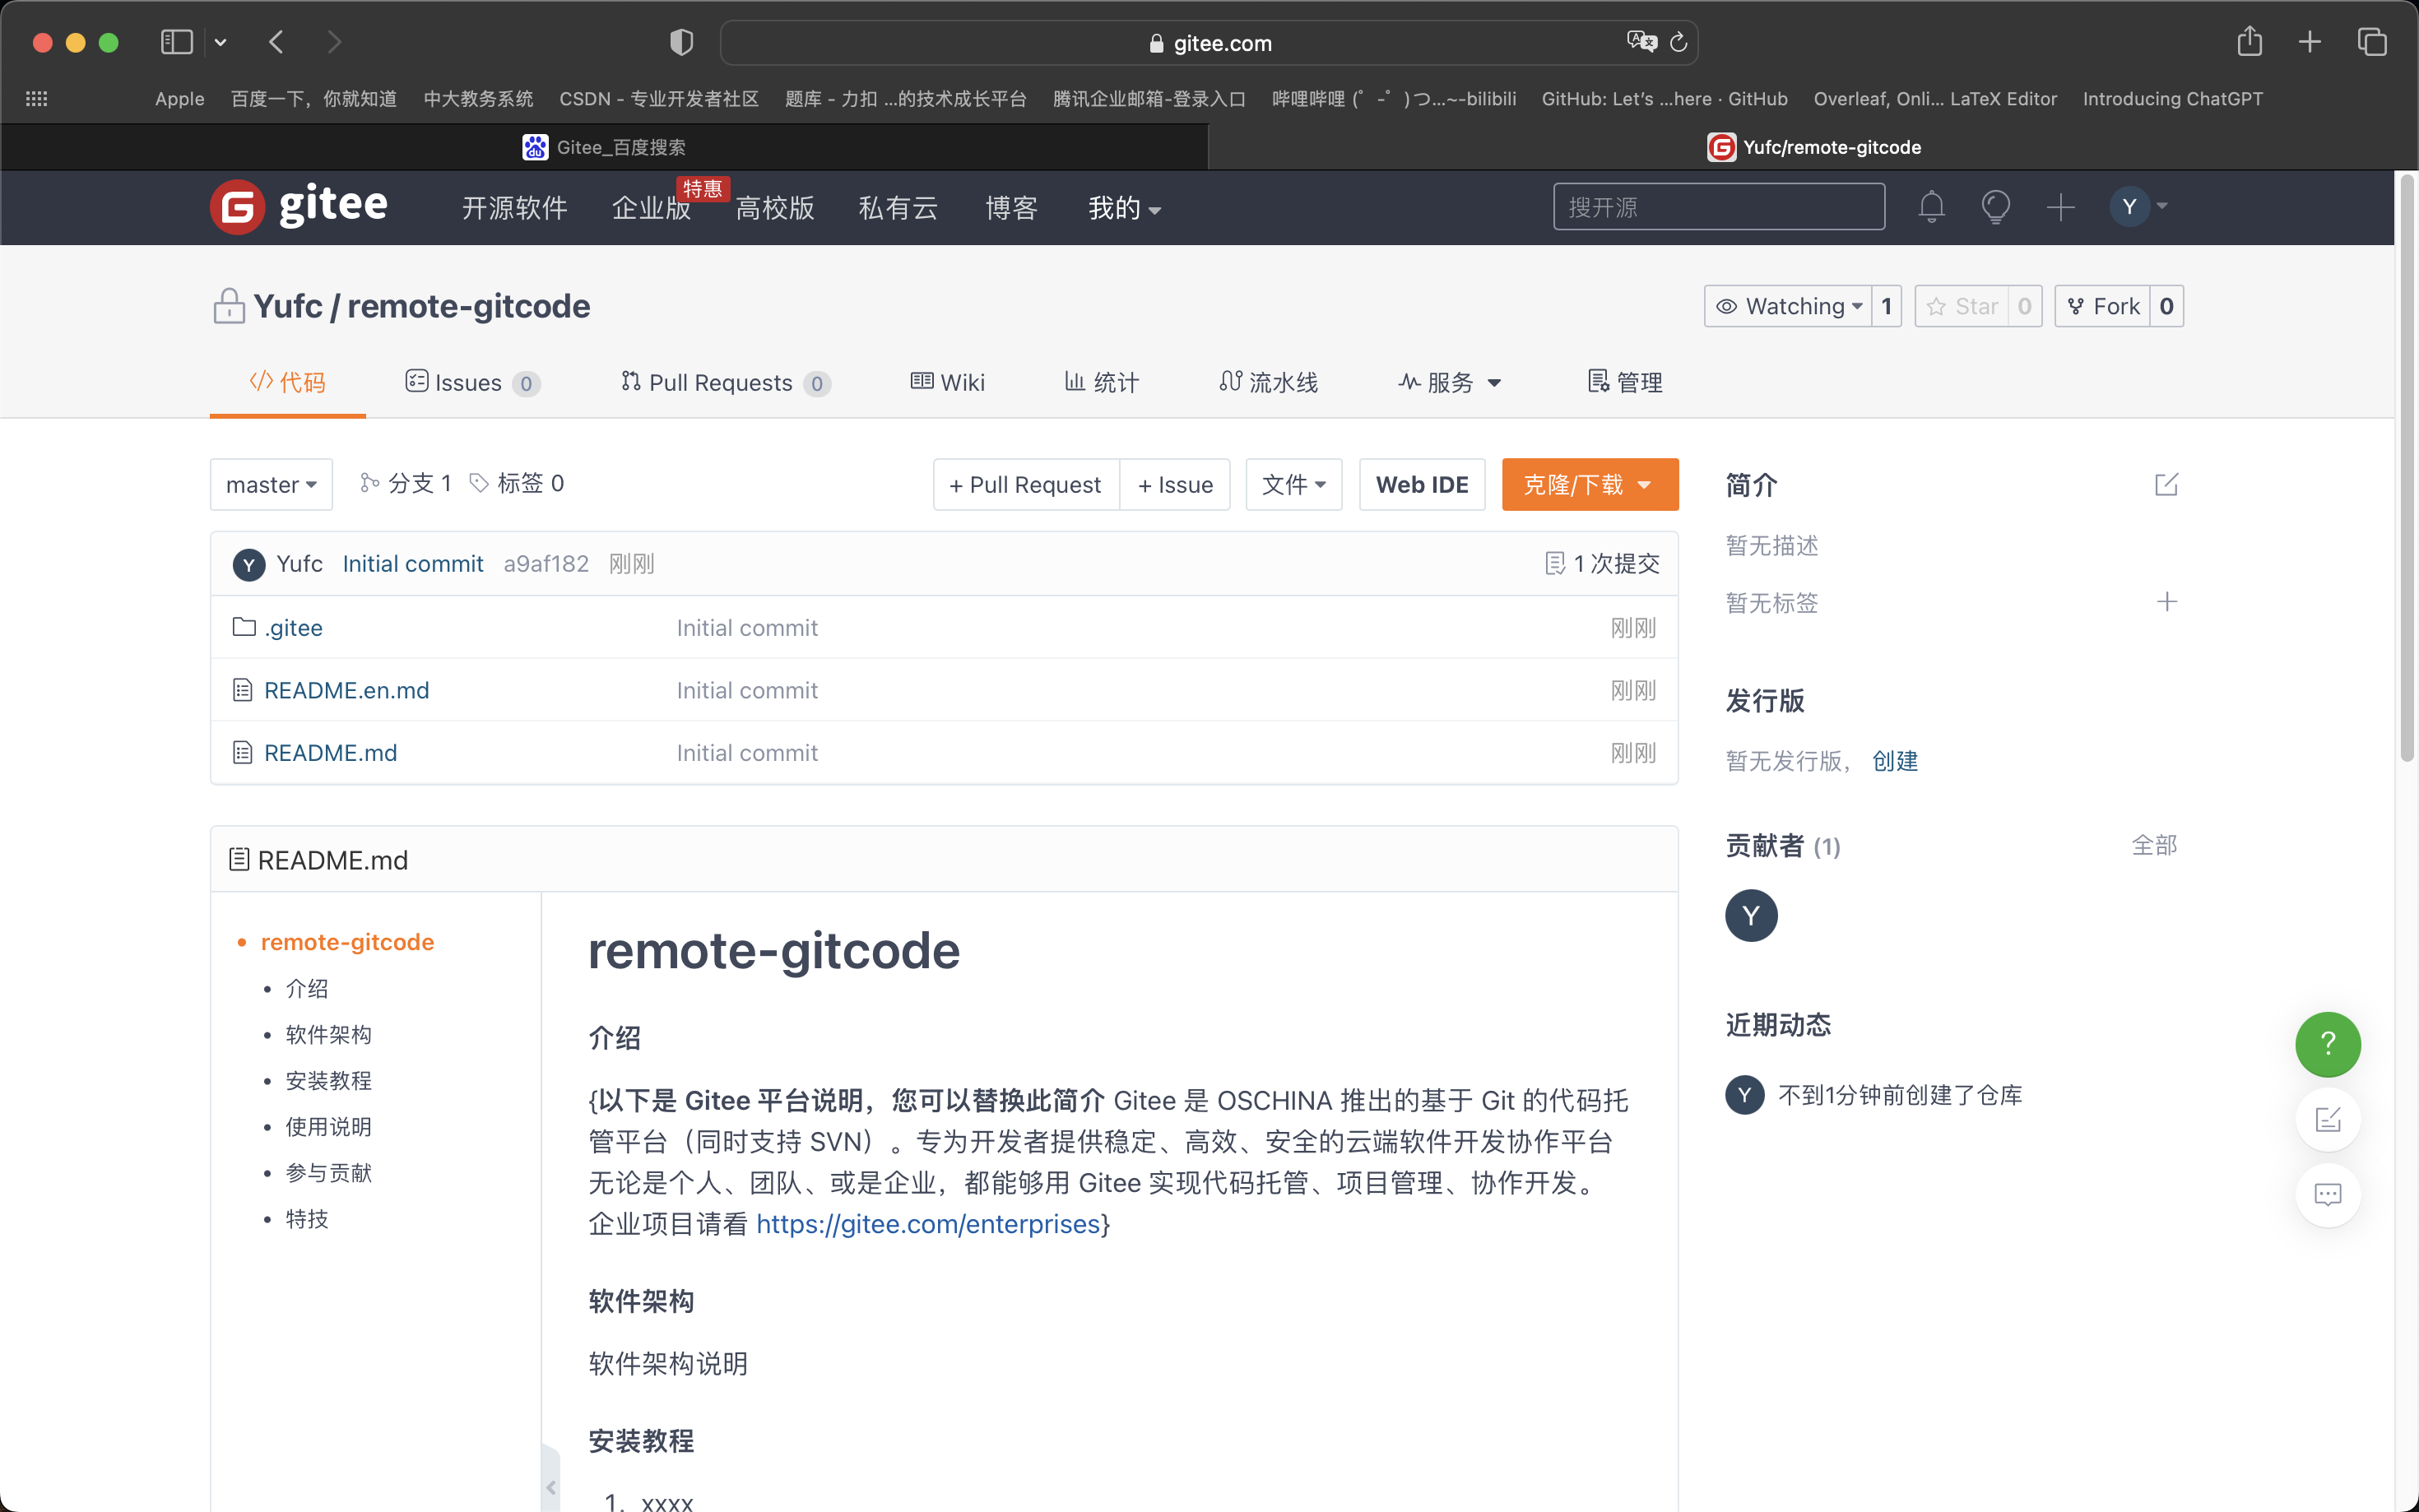Star the remote-gitcode repository

[x=1964, y=306]
